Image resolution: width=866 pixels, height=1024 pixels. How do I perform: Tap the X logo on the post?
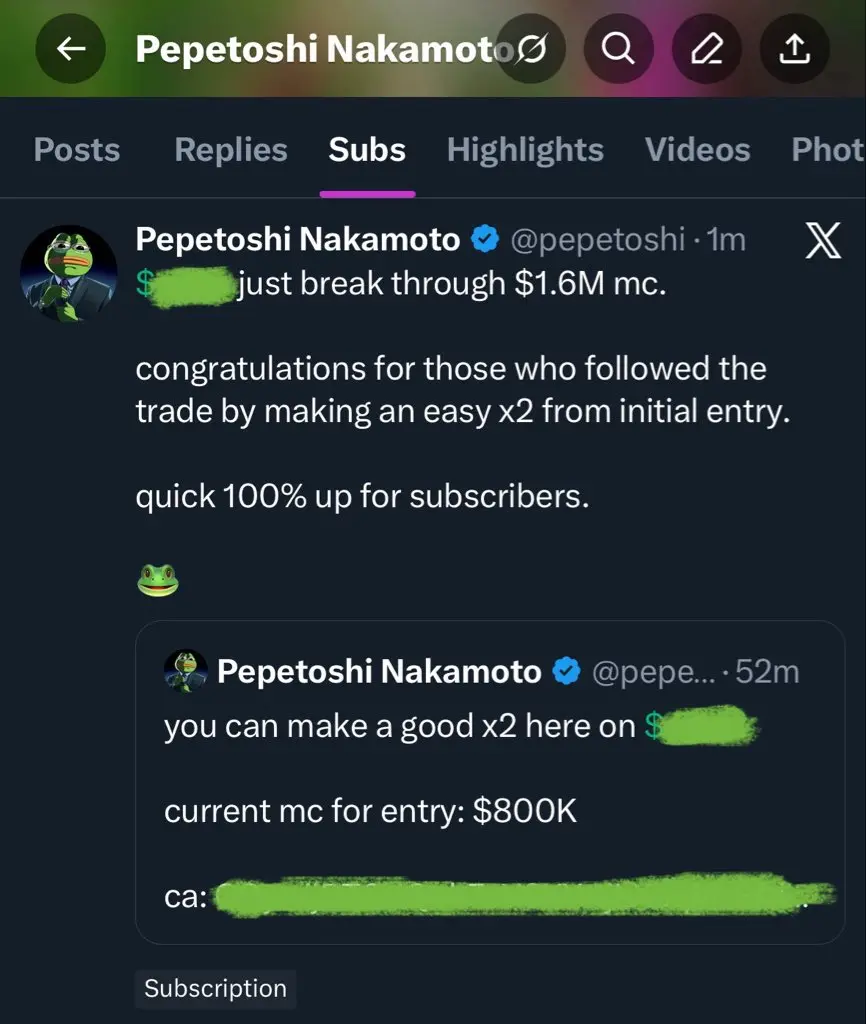(822, 241)
